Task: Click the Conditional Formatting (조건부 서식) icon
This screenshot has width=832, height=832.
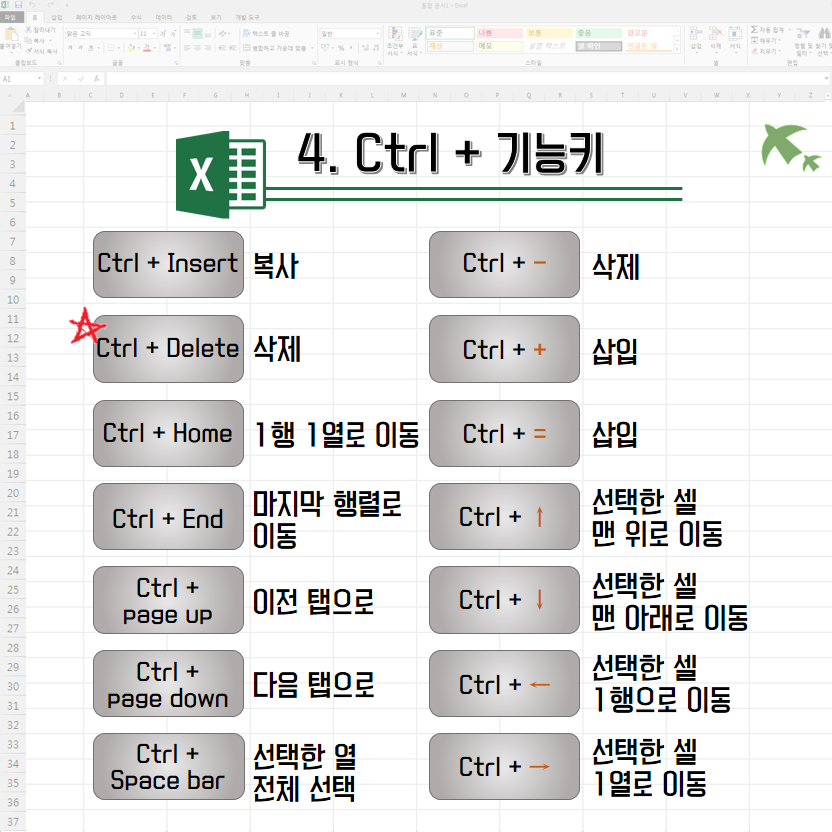Action: coord(394,38)
